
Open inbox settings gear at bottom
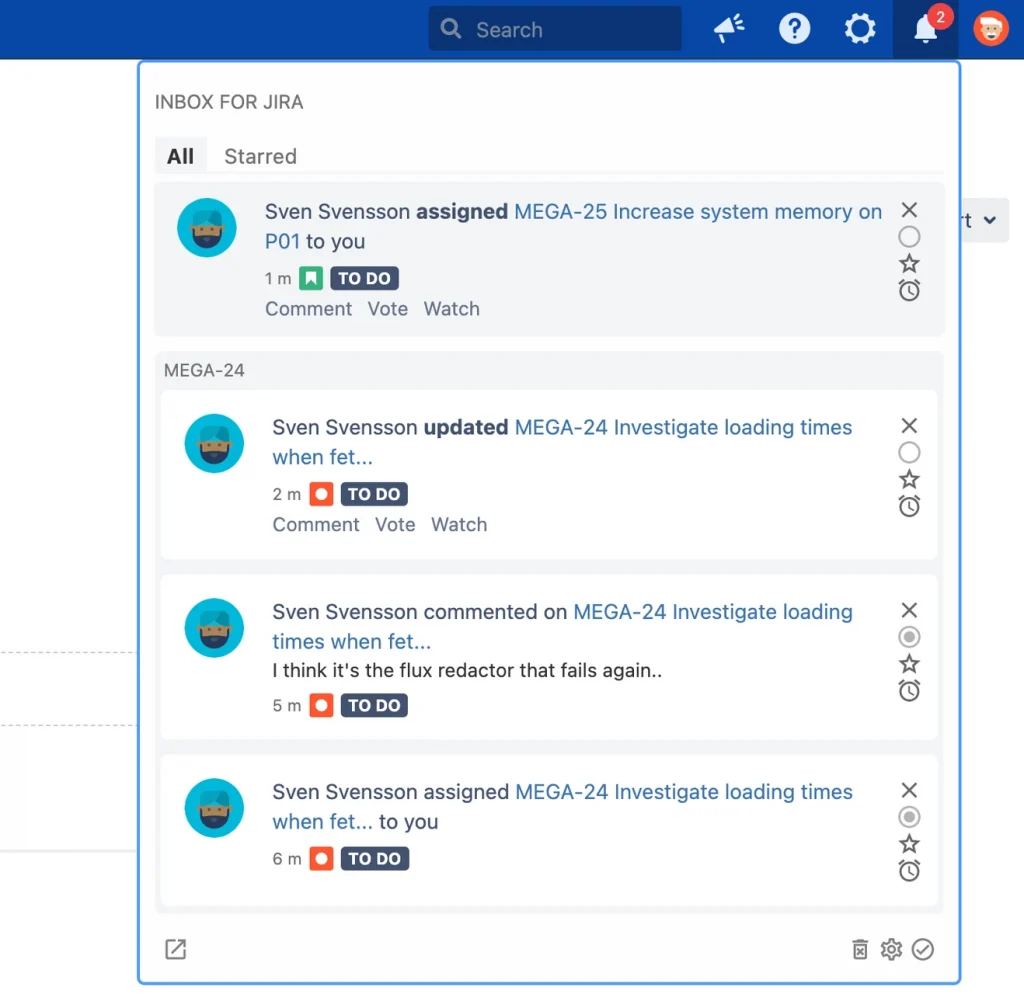[891, 949]
